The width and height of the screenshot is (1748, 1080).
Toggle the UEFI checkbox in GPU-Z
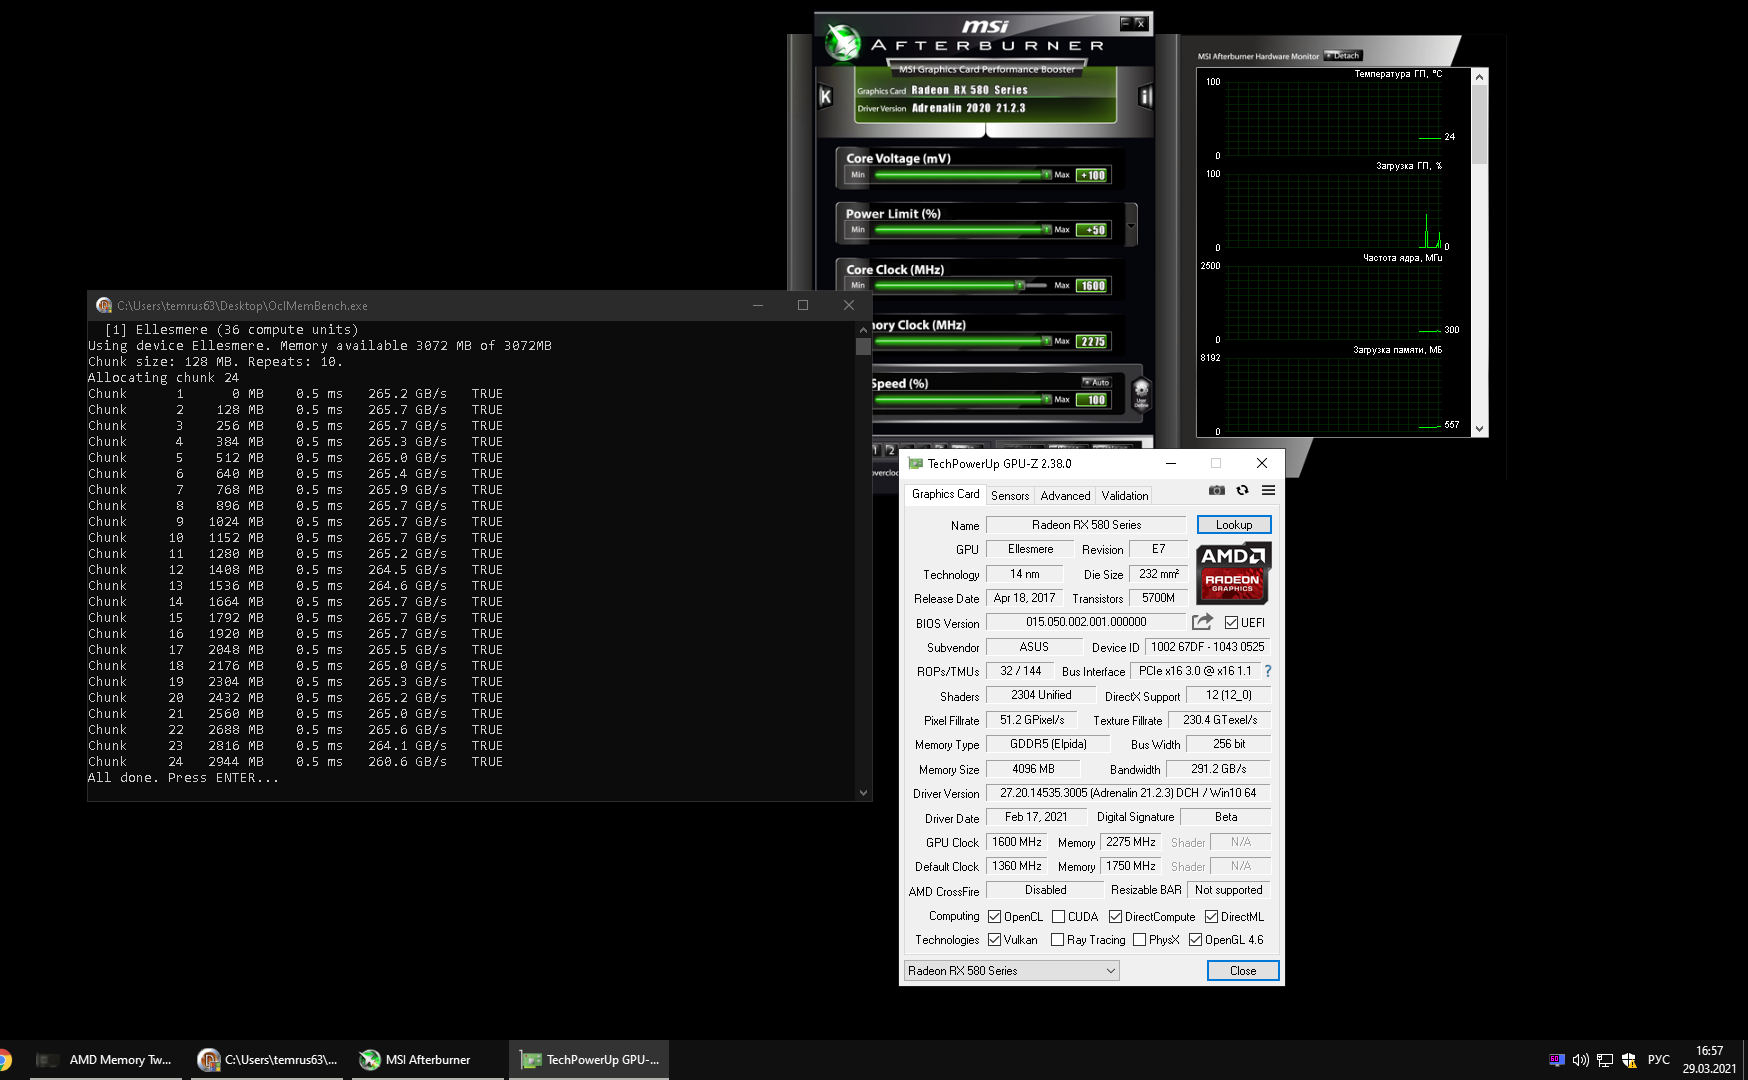[1231, 622]
